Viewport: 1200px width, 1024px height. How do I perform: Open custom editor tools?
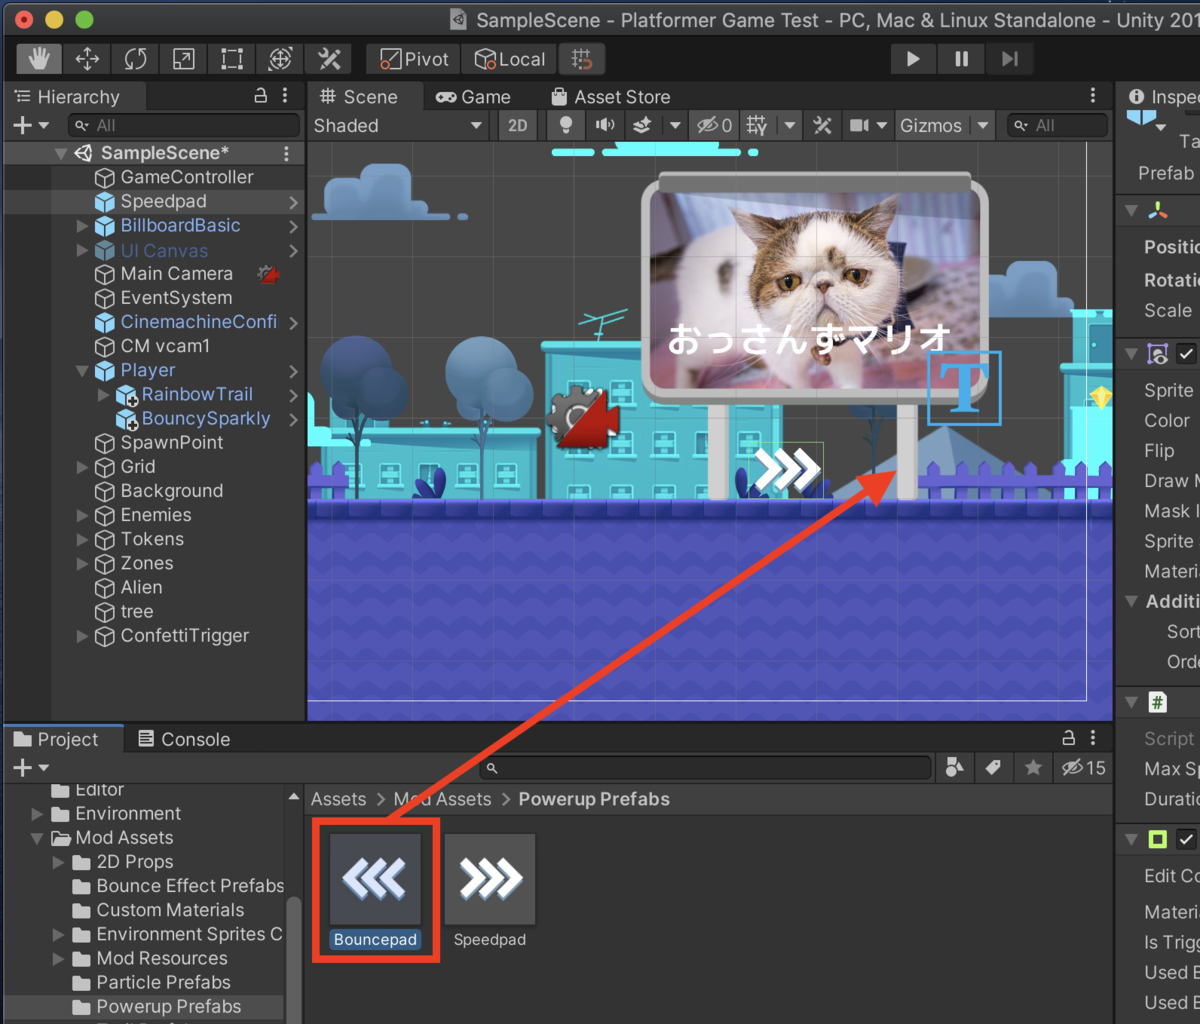click(x=328, y=60)
